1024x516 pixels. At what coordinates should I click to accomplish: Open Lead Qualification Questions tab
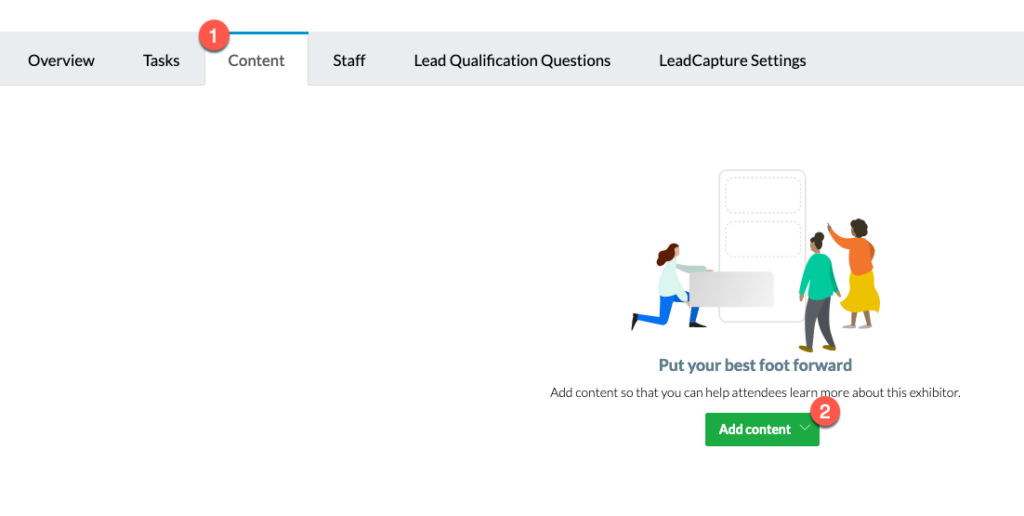click(x=512, y=61)
